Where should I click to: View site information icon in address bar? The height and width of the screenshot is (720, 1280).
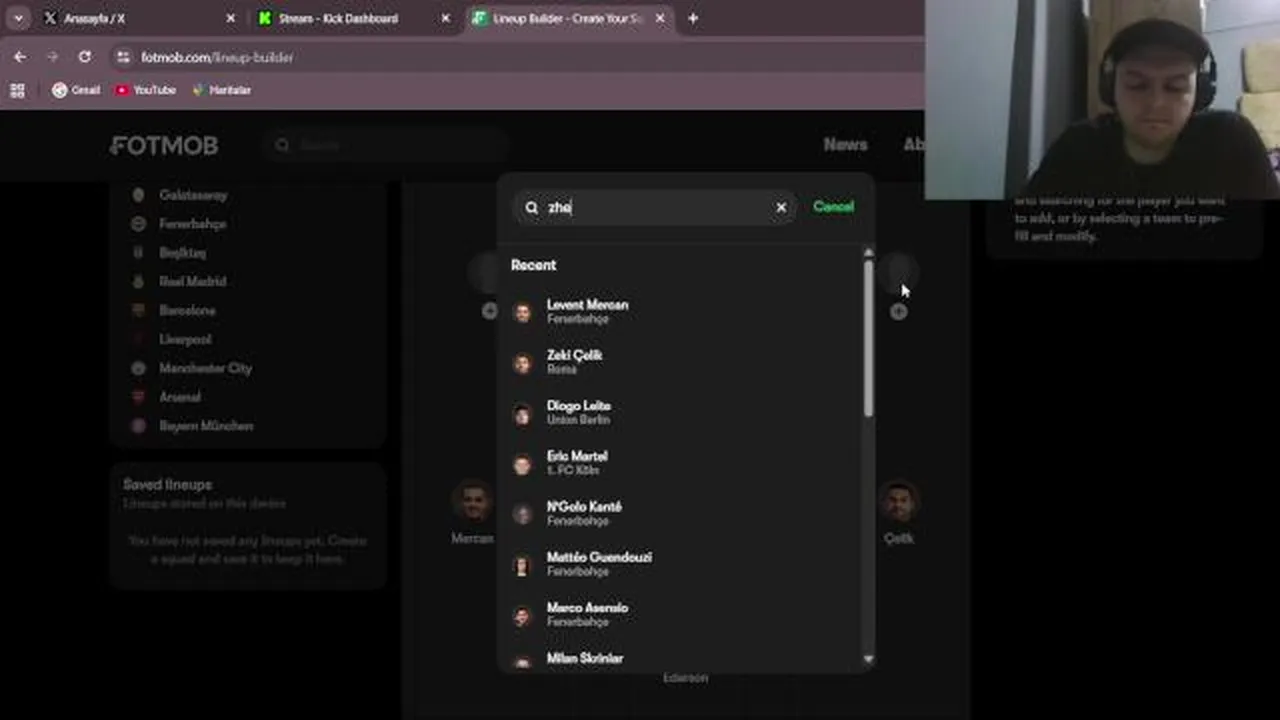pos(123,57)
